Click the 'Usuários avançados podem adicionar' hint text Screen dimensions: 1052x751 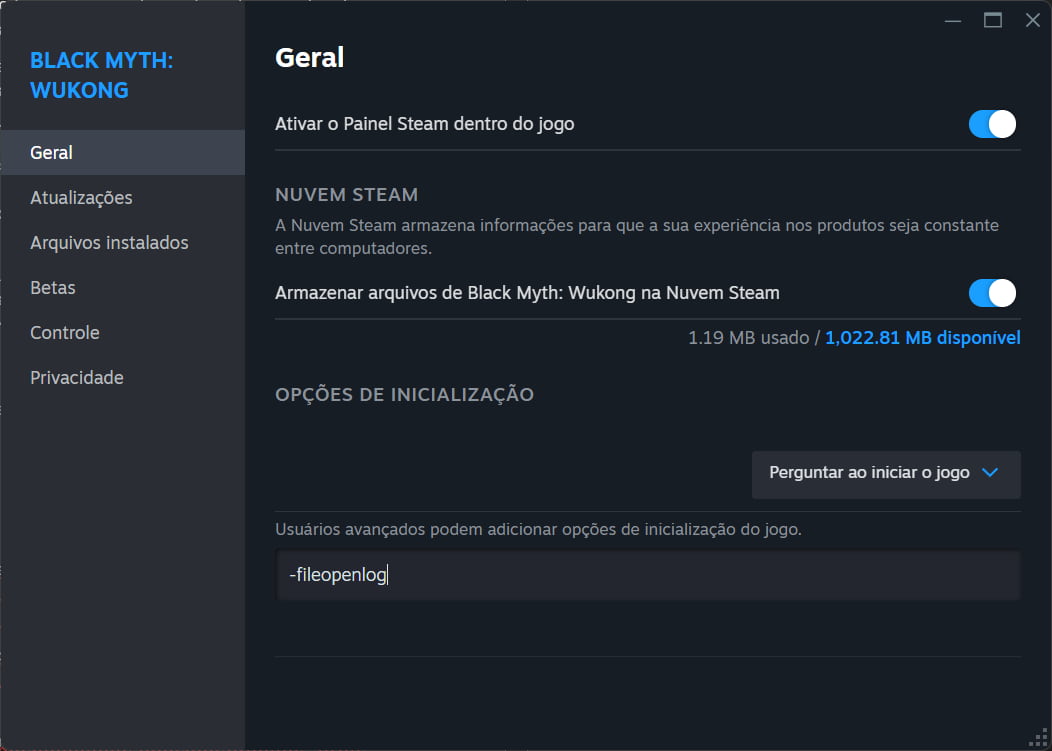click(538, 530)
